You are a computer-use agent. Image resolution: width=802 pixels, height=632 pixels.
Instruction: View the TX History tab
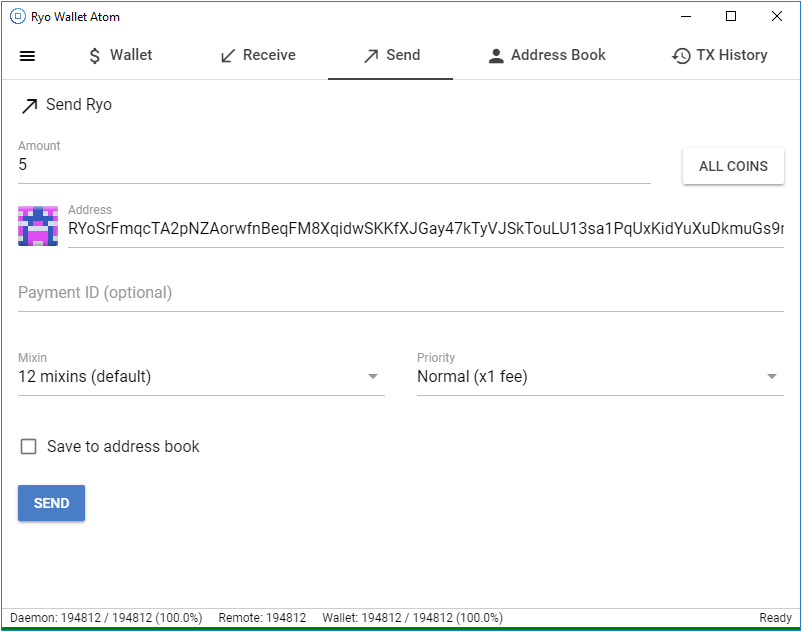719,55
